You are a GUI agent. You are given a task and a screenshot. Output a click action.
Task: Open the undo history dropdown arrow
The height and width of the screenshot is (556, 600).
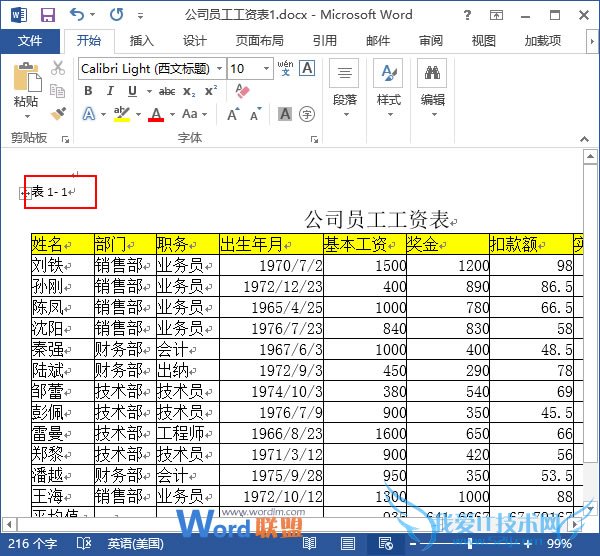tap(93, 15)
